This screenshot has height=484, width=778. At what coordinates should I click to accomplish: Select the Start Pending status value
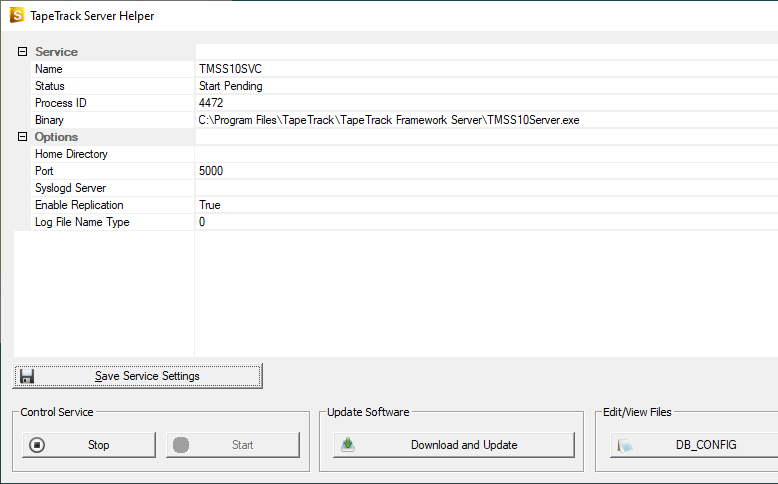click(x=231, y=86)
